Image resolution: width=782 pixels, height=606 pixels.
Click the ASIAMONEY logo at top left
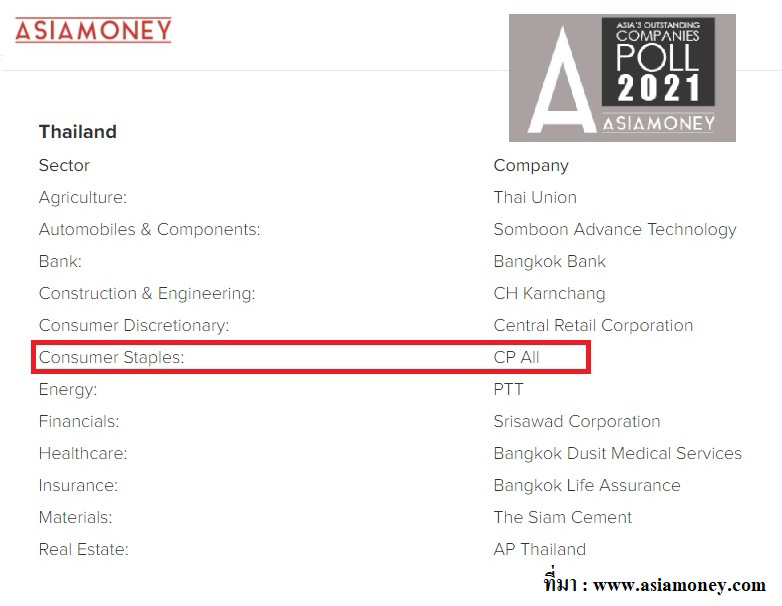pos(93,30)
